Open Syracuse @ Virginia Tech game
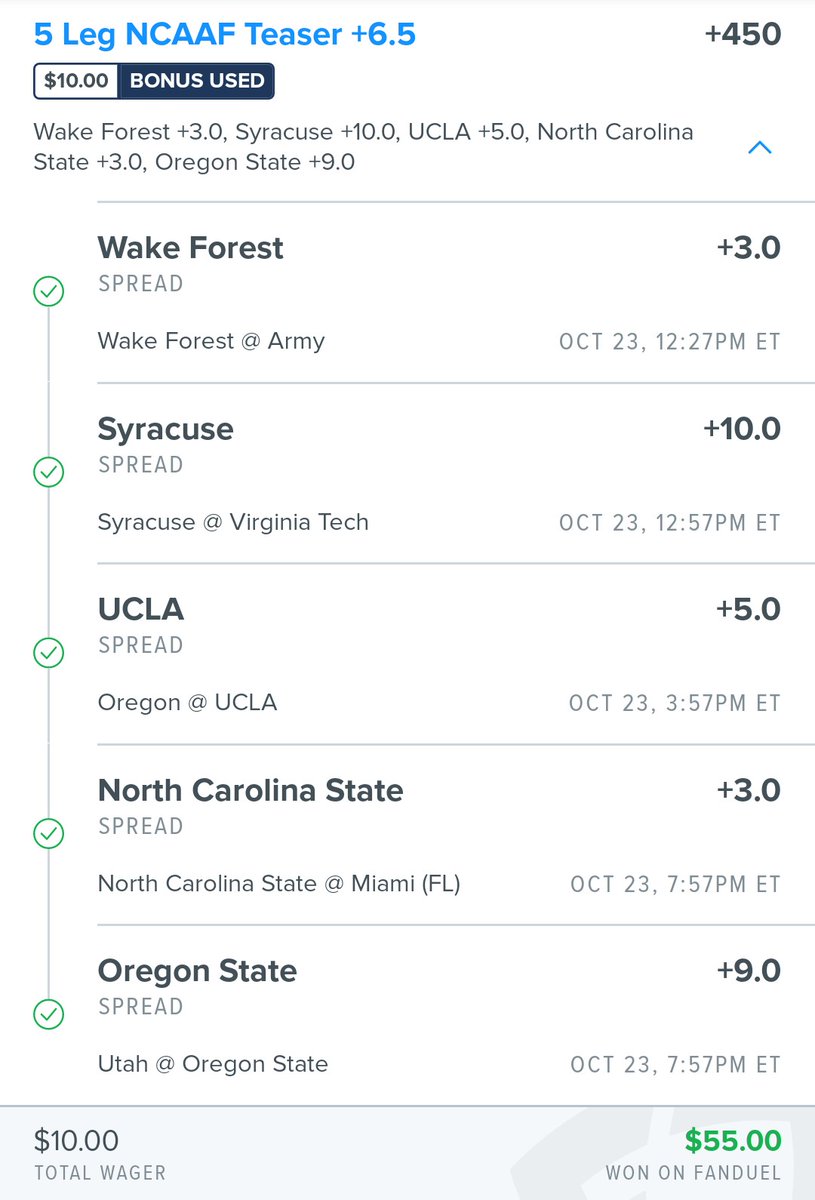 [233, 522]
